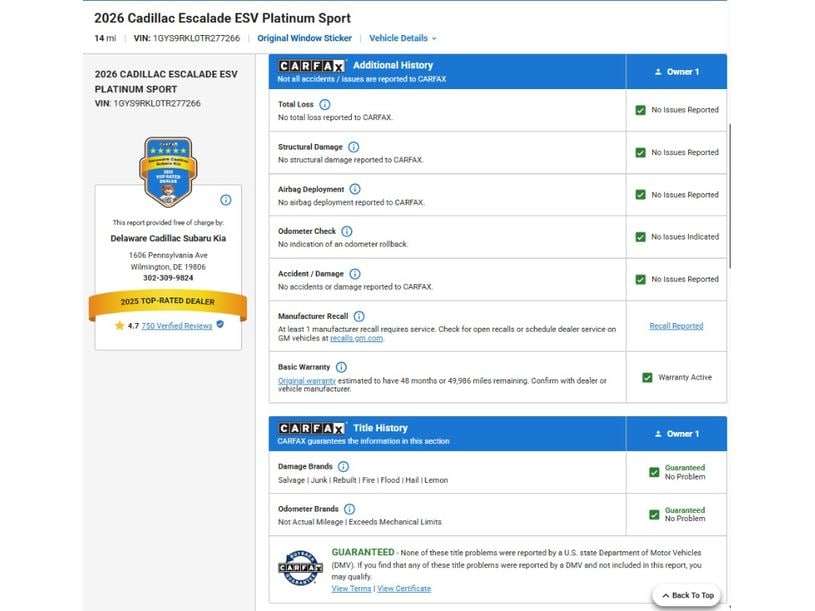Image resolution: width=815 pixels, height=611 pixels.
Task: Click the dealer card info icon
Action: 226,200
